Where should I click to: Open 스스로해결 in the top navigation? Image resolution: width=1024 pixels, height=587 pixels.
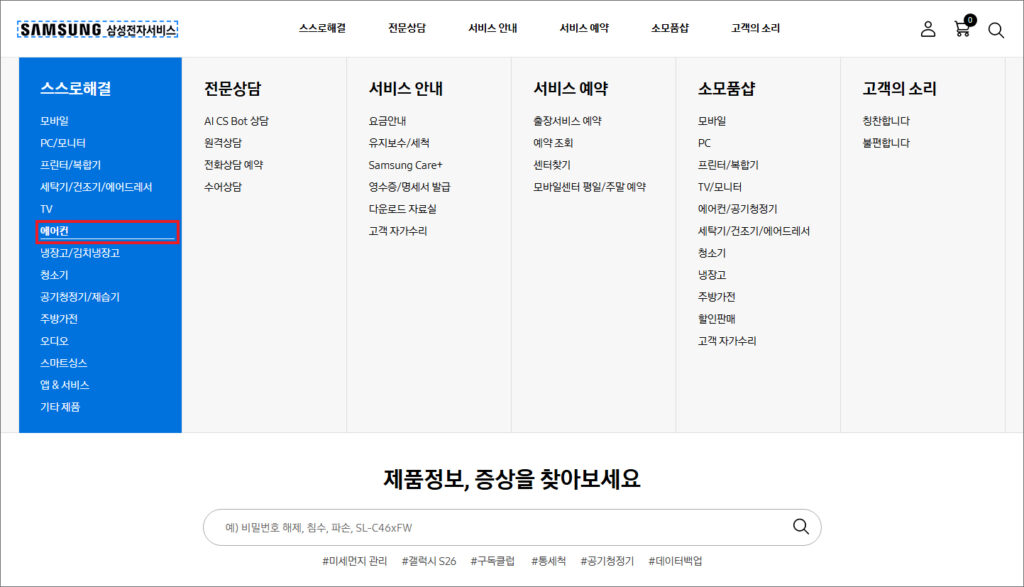(322, 29)
